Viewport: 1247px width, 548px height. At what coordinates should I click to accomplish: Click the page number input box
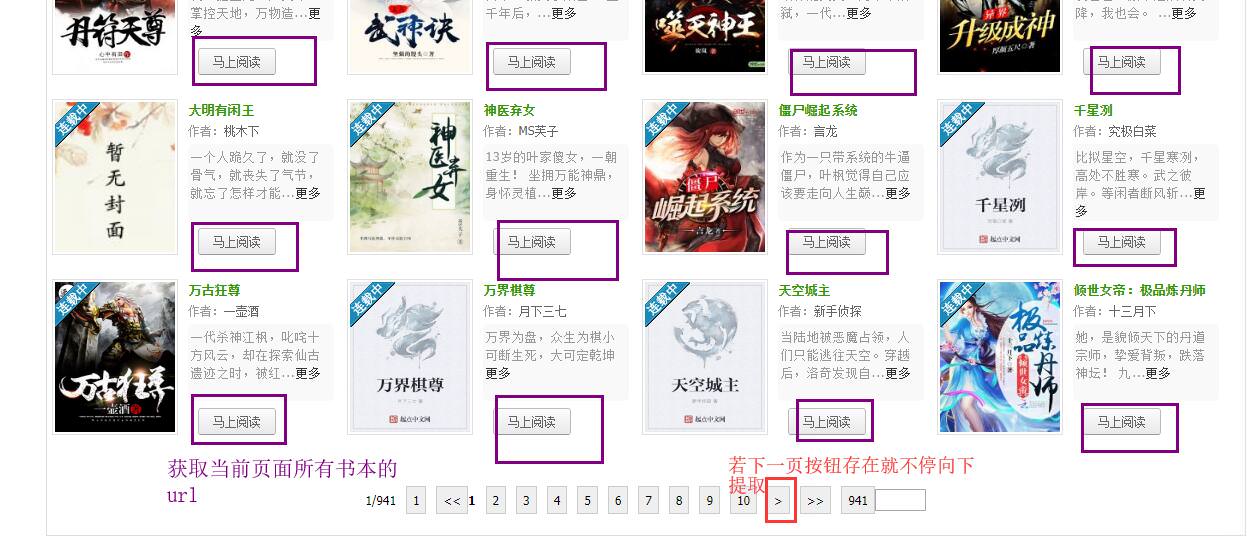tap(900, 500)
